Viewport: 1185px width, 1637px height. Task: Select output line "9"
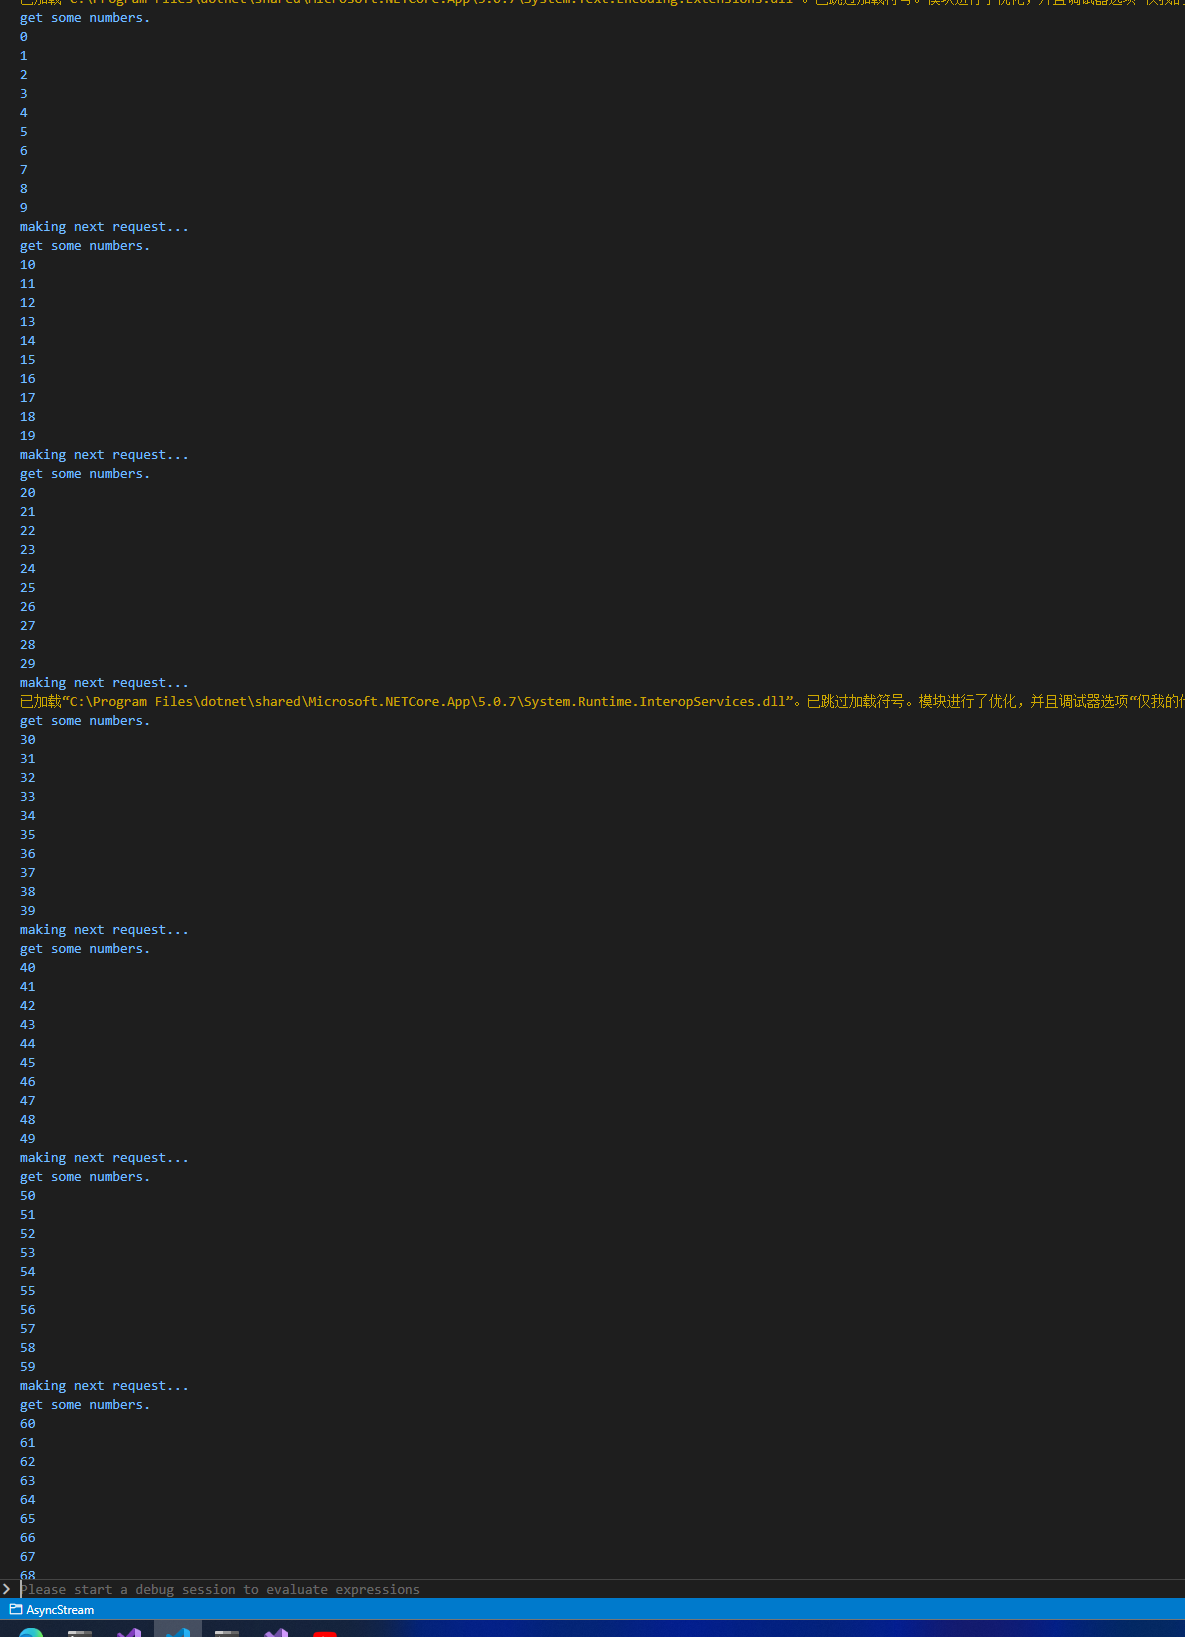tap(24, 208)
